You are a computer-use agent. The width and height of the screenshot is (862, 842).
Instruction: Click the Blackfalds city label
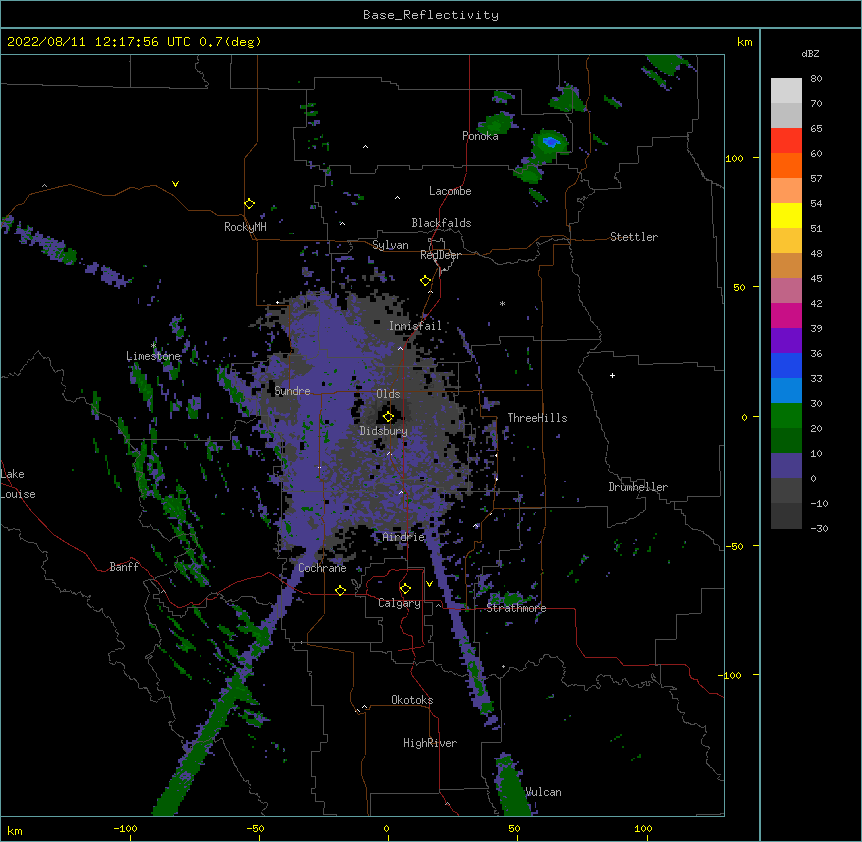[x=441, y=223]
